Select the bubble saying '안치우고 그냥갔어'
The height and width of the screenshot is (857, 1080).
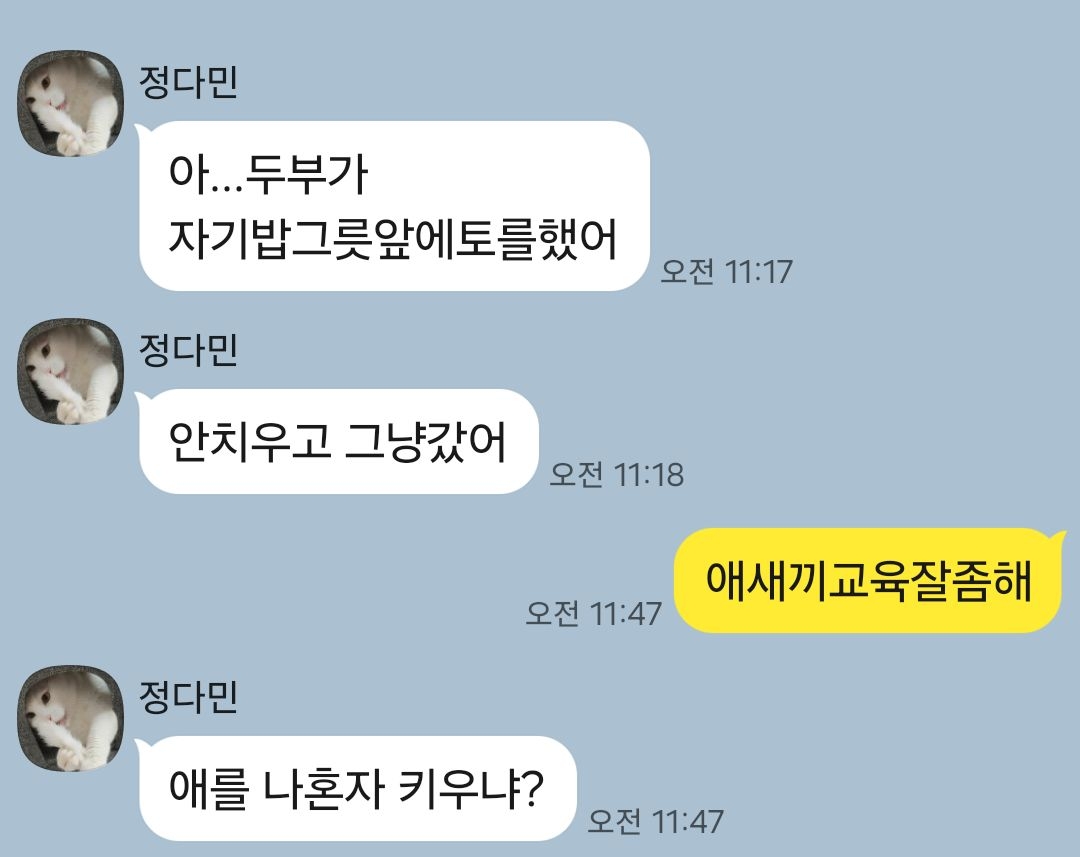coord(338,442)
